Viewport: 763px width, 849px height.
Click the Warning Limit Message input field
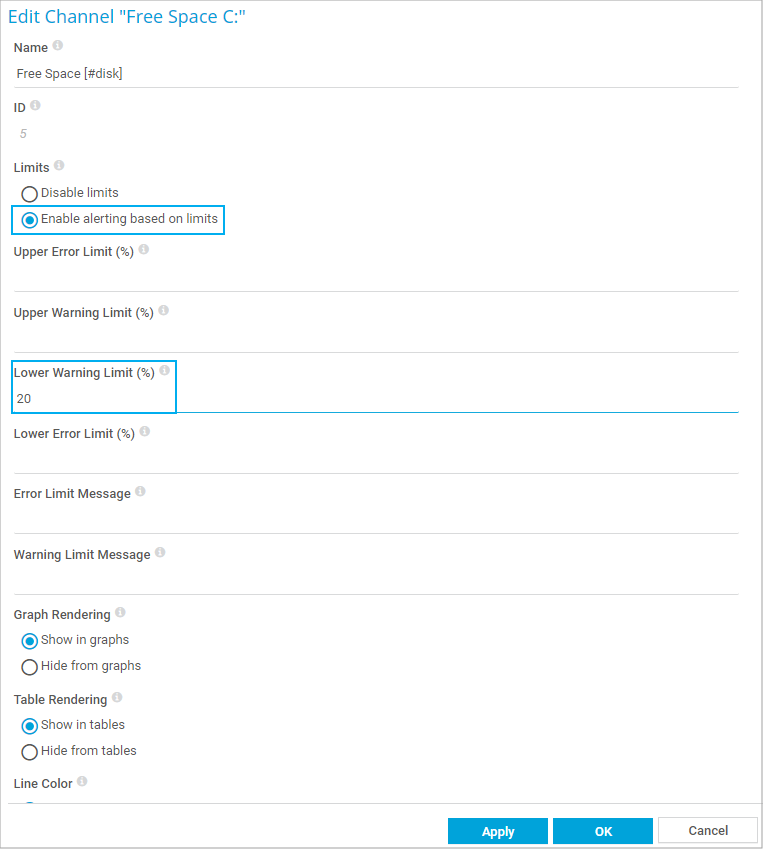tap(376, 580)
